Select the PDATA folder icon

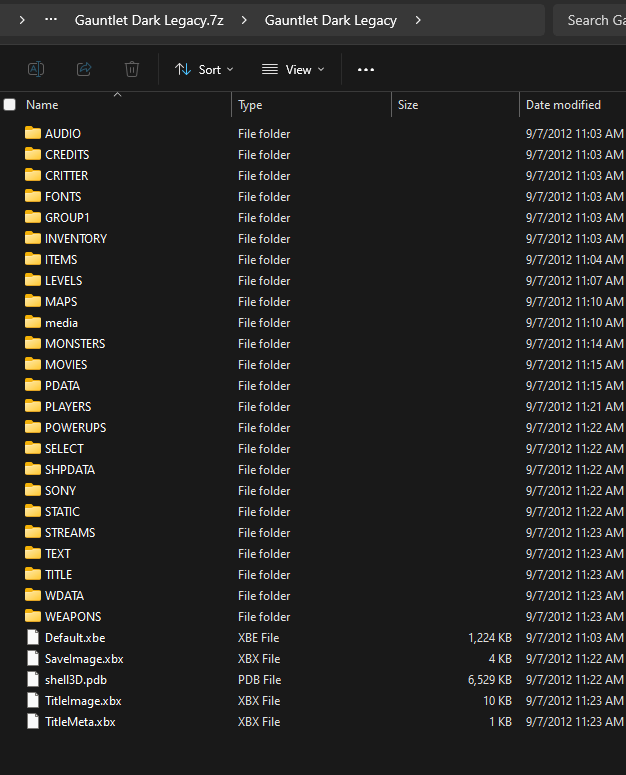(33, 386)
